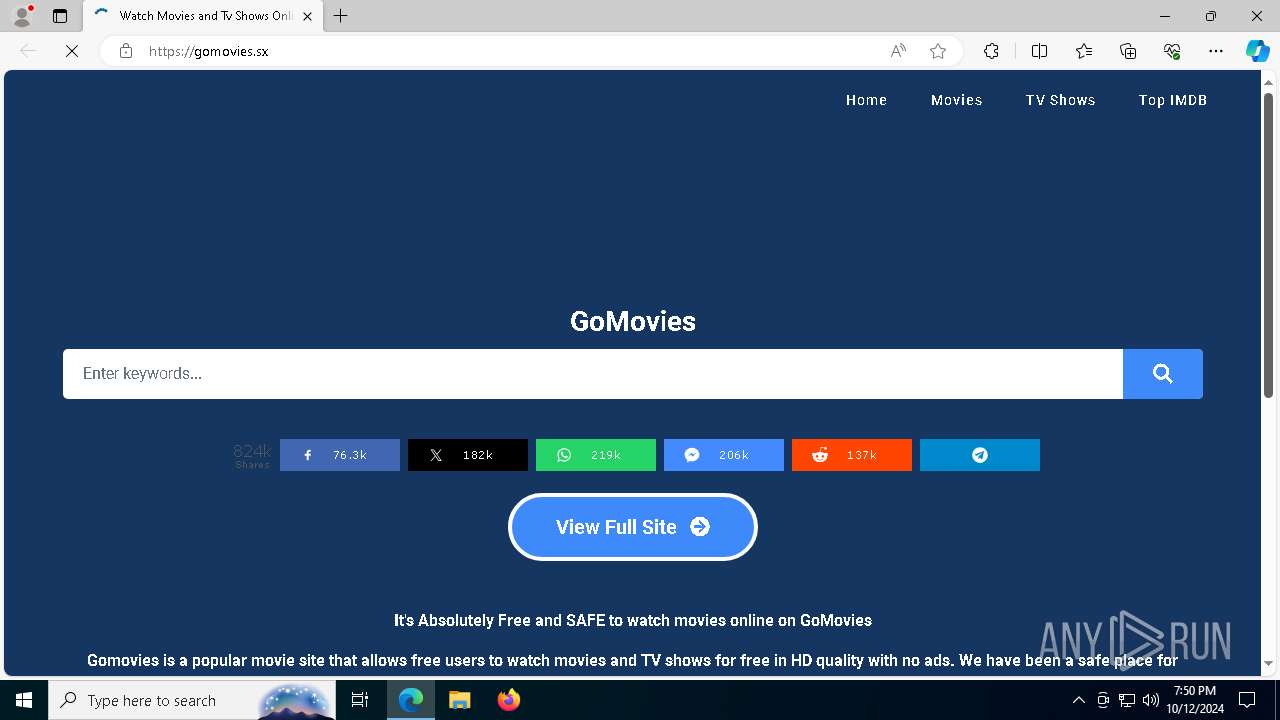Share on Reddit 137k button
The height and width of the screenshot is (720, 1280).
852,455
